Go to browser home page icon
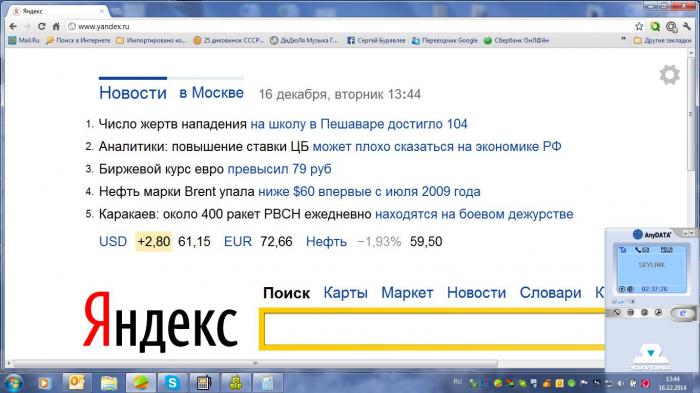This screenshot has width=700, height=393. tap(56, 26)
